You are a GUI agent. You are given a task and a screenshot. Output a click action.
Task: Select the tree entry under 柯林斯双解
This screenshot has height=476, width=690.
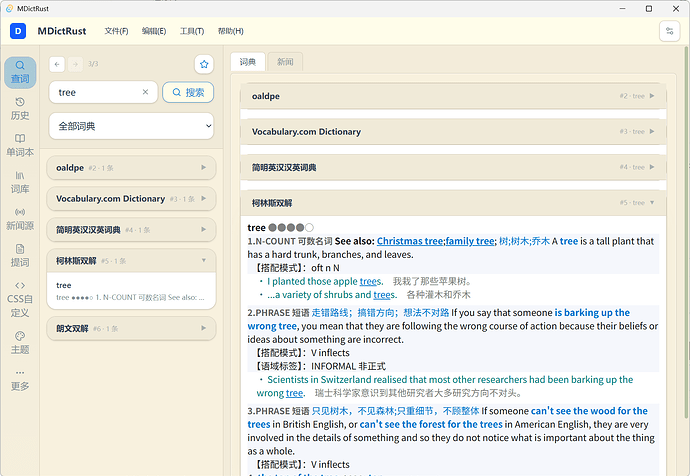click(x=131, y=291)
